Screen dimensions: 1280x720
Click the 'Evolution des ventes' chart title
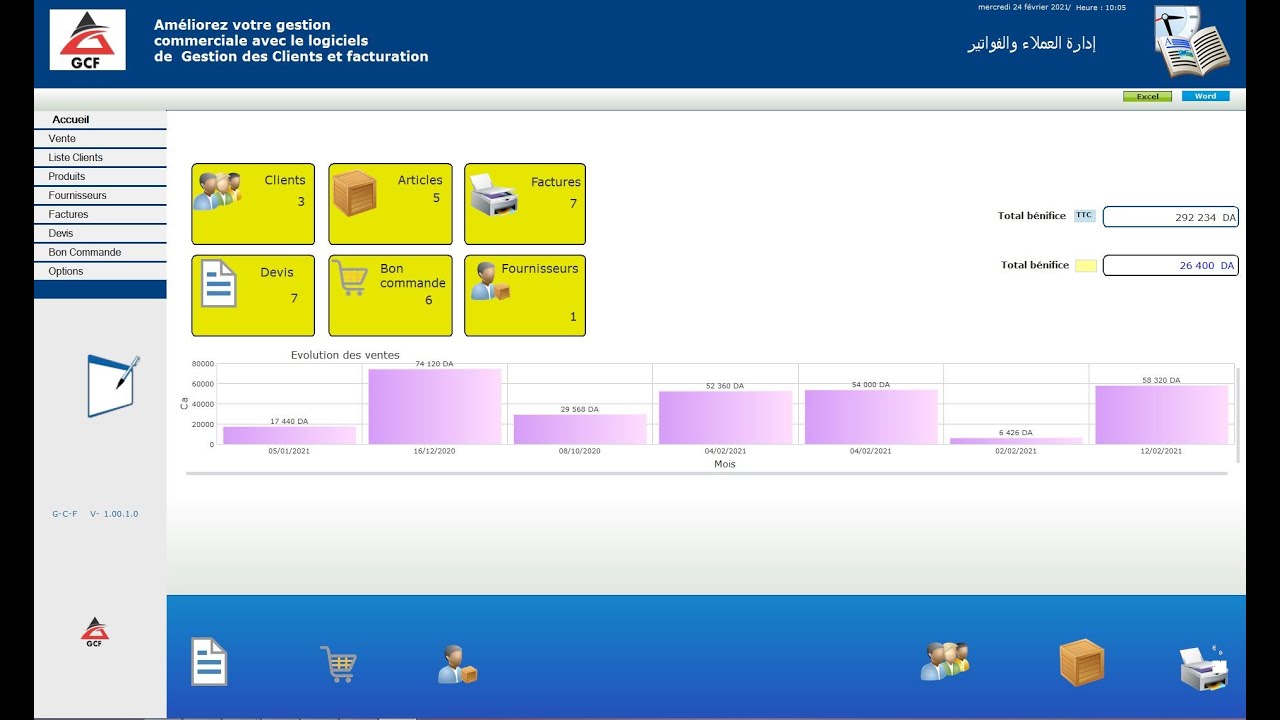click(x=345, y=355)
